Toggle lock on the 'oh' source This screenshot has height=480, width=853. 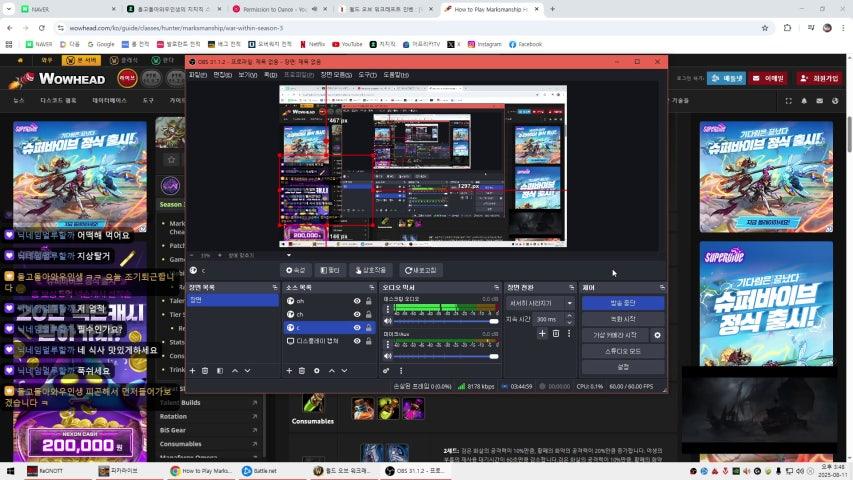click(x=369, y=301)
